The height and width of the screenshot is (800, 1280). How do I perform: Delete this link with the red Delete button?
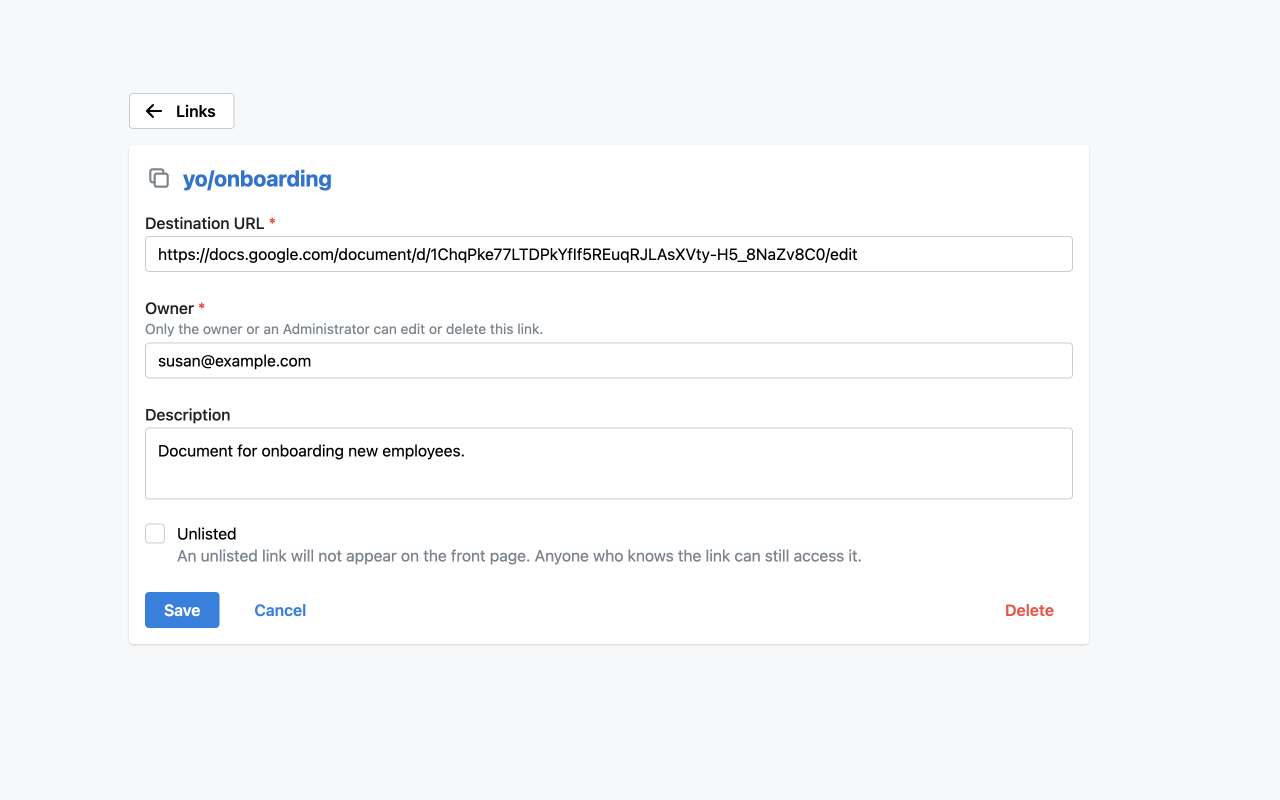click(1029, 610)
